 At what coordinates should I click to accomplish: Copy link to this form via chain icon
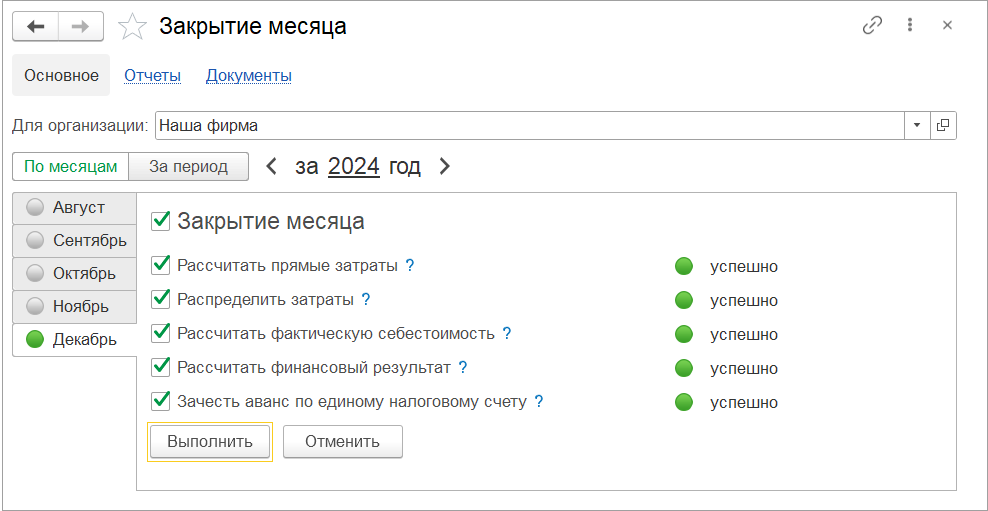tap(872, 26)
